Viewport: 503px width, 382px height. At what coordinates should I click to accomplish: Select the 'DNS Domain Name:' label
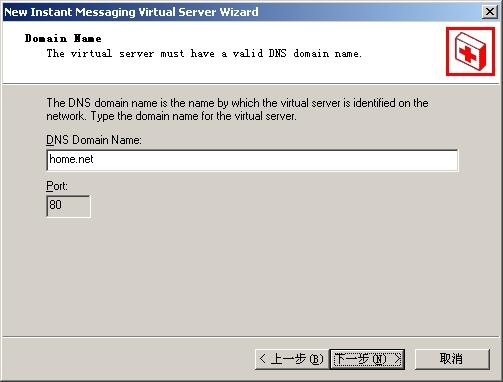[x=94, y=140]
